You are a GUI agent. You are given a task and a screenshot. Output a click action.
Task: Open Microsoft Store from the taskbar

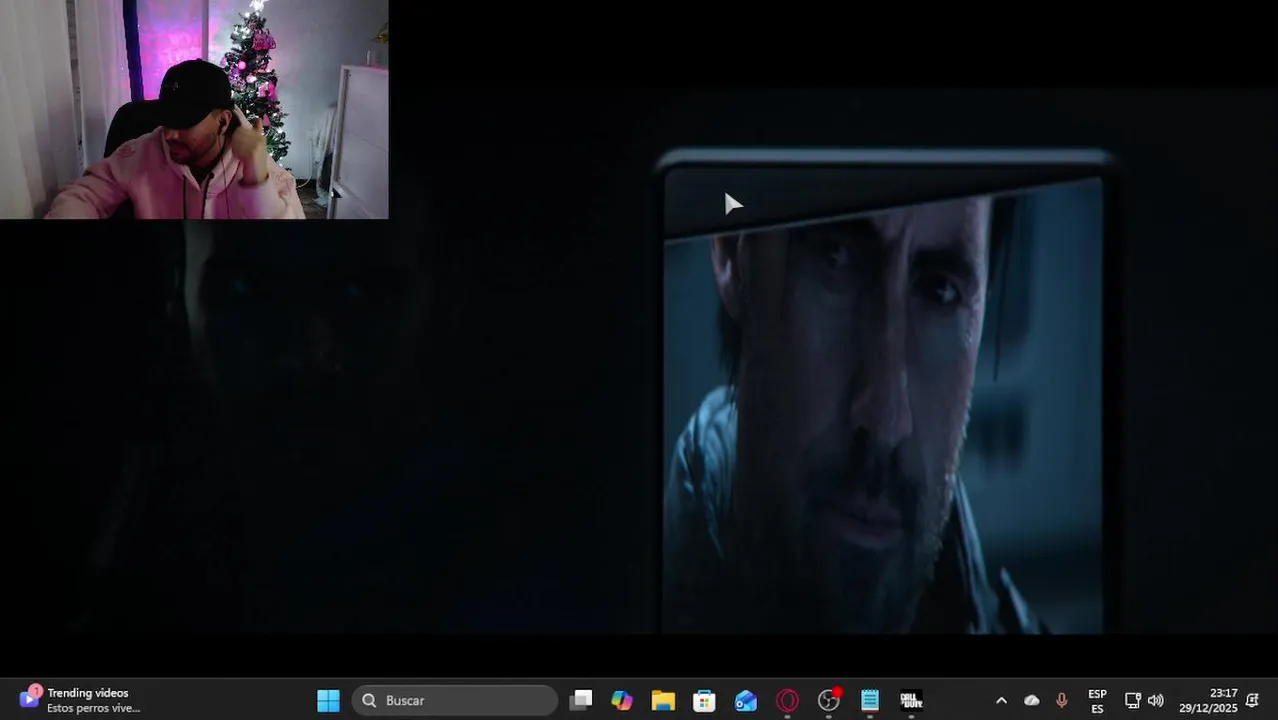704,701
